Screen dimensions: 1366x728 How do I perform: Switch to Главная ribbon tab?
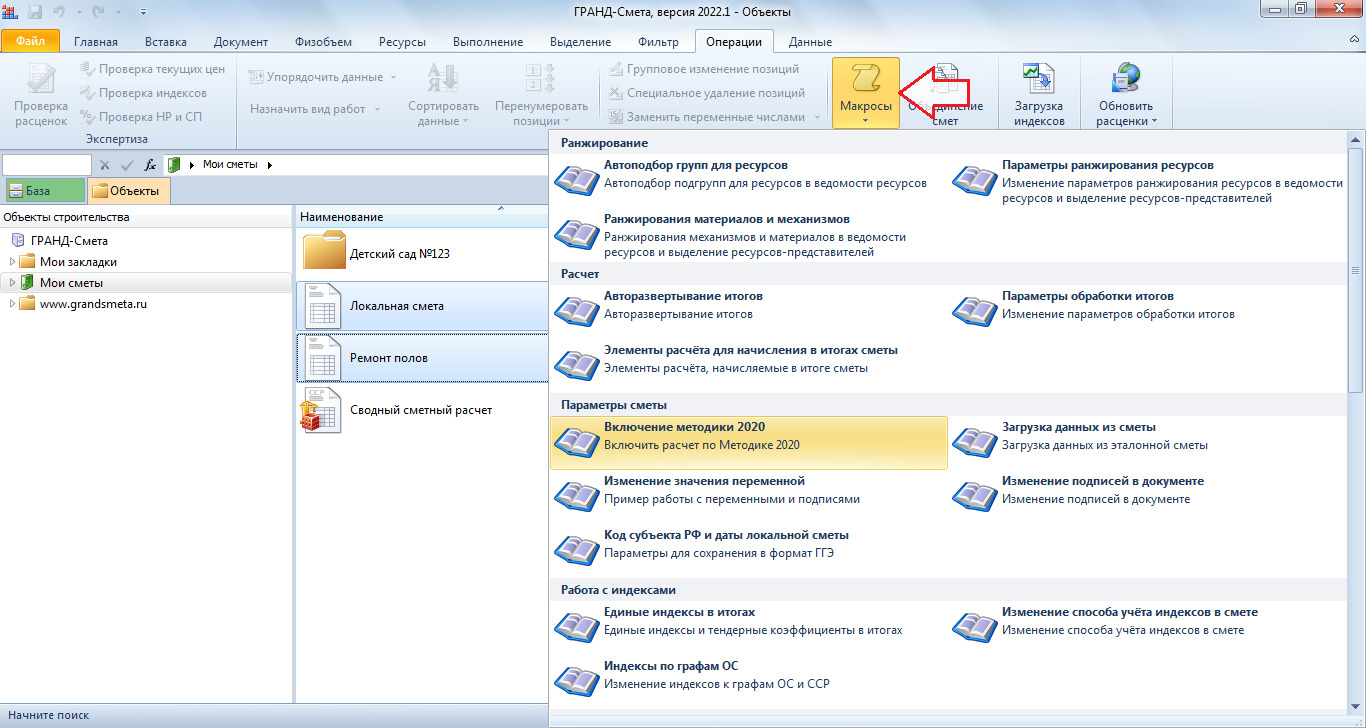[96, 42]
